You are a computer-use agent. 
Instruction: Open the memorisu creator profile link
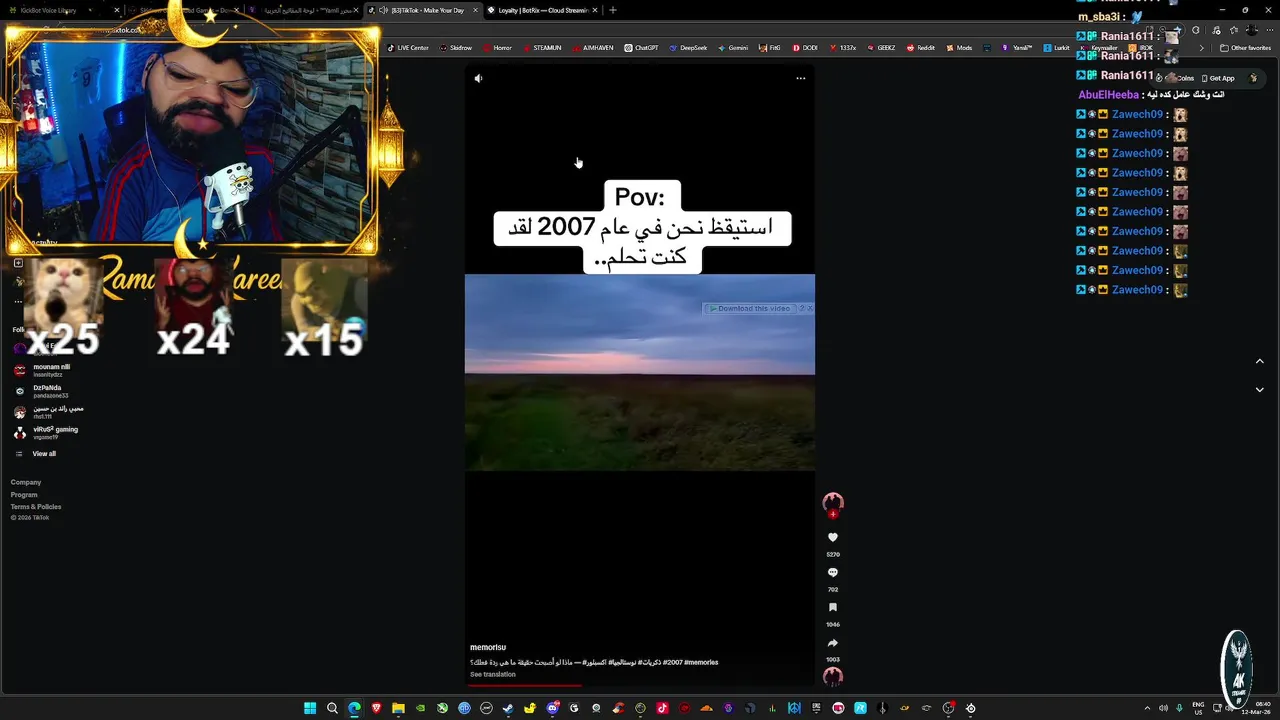tap(488, 648)
